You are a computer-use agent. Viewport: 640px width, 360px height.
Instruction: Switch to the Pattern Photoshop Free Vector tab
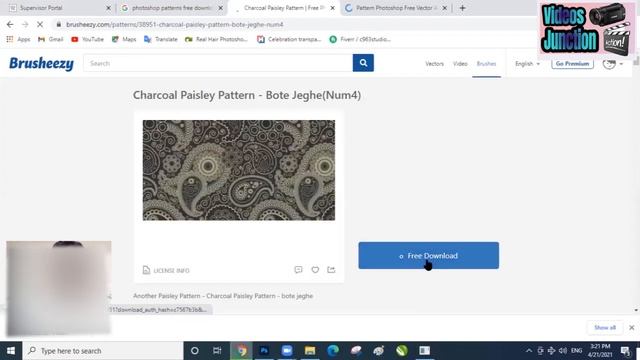(396, 8)
